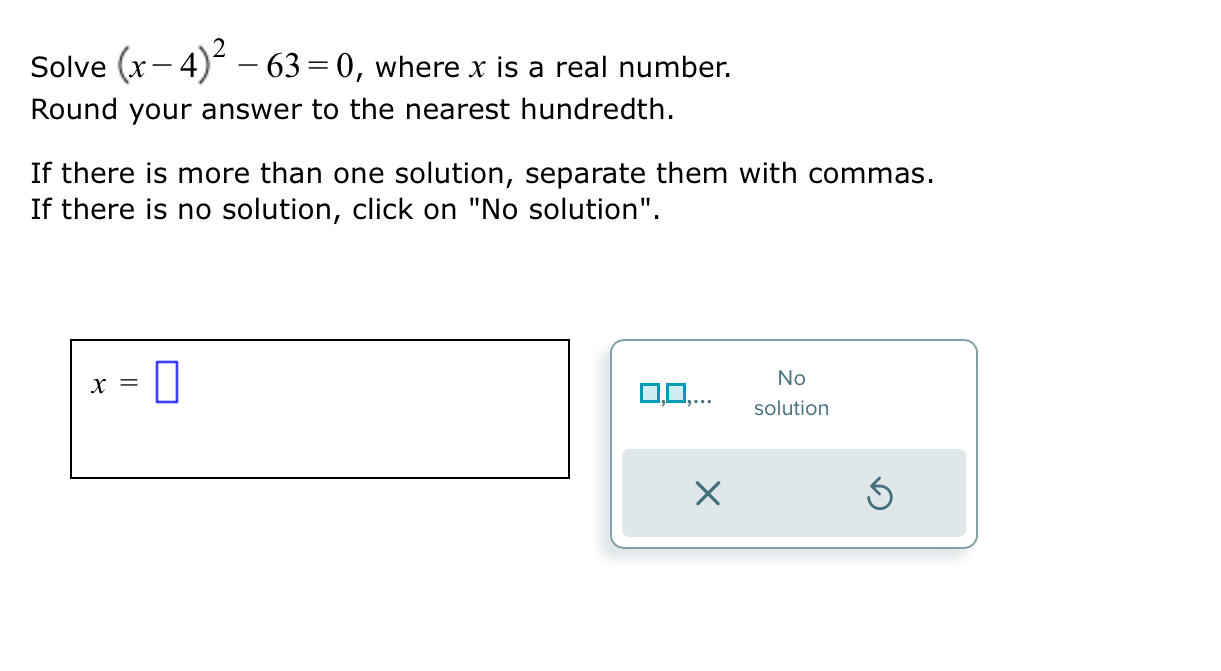Activate the answer palette panel
This screenshot has width=1221, height=671.
pos(793,445)
